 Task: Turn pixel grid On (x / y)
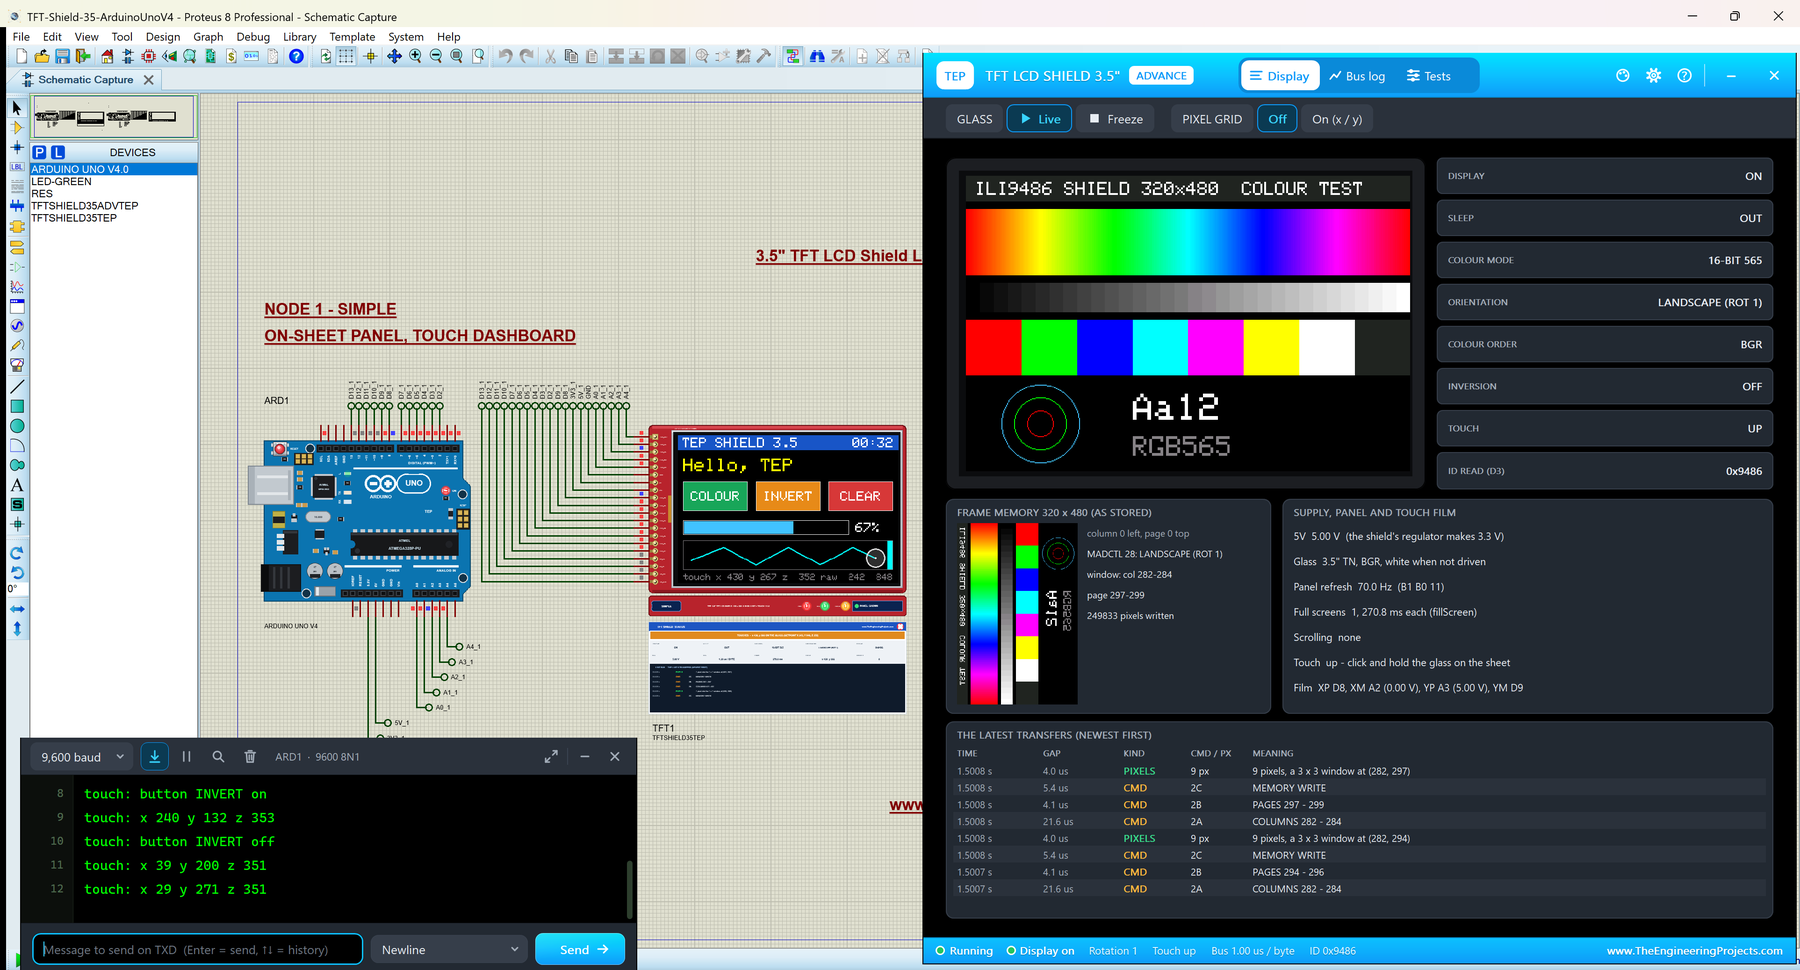point(1337,119)
